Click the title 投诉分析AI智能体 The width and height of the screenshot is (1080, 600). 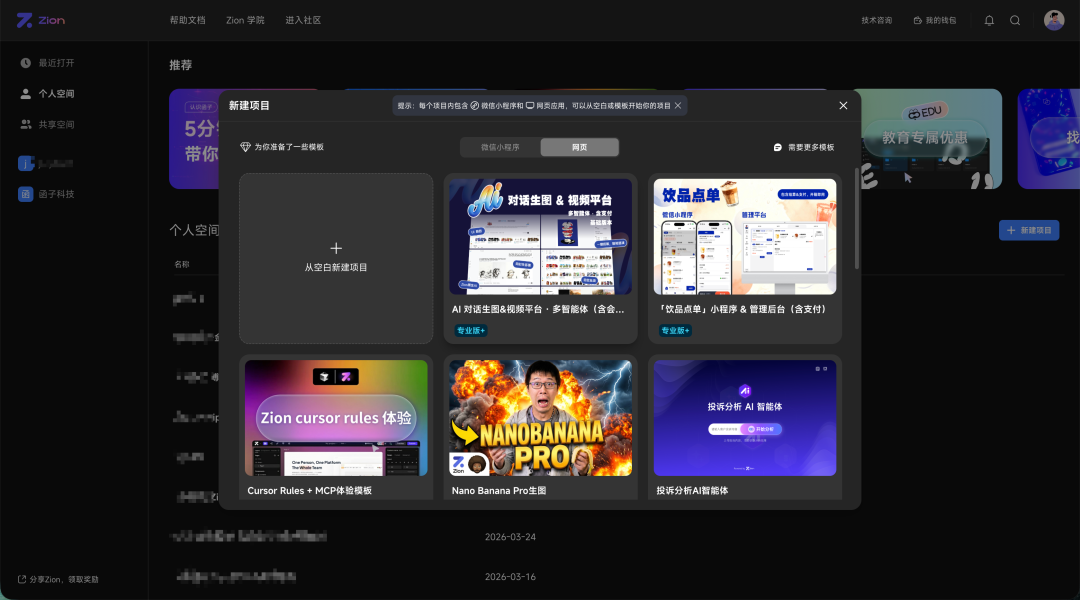coord(692,490)
